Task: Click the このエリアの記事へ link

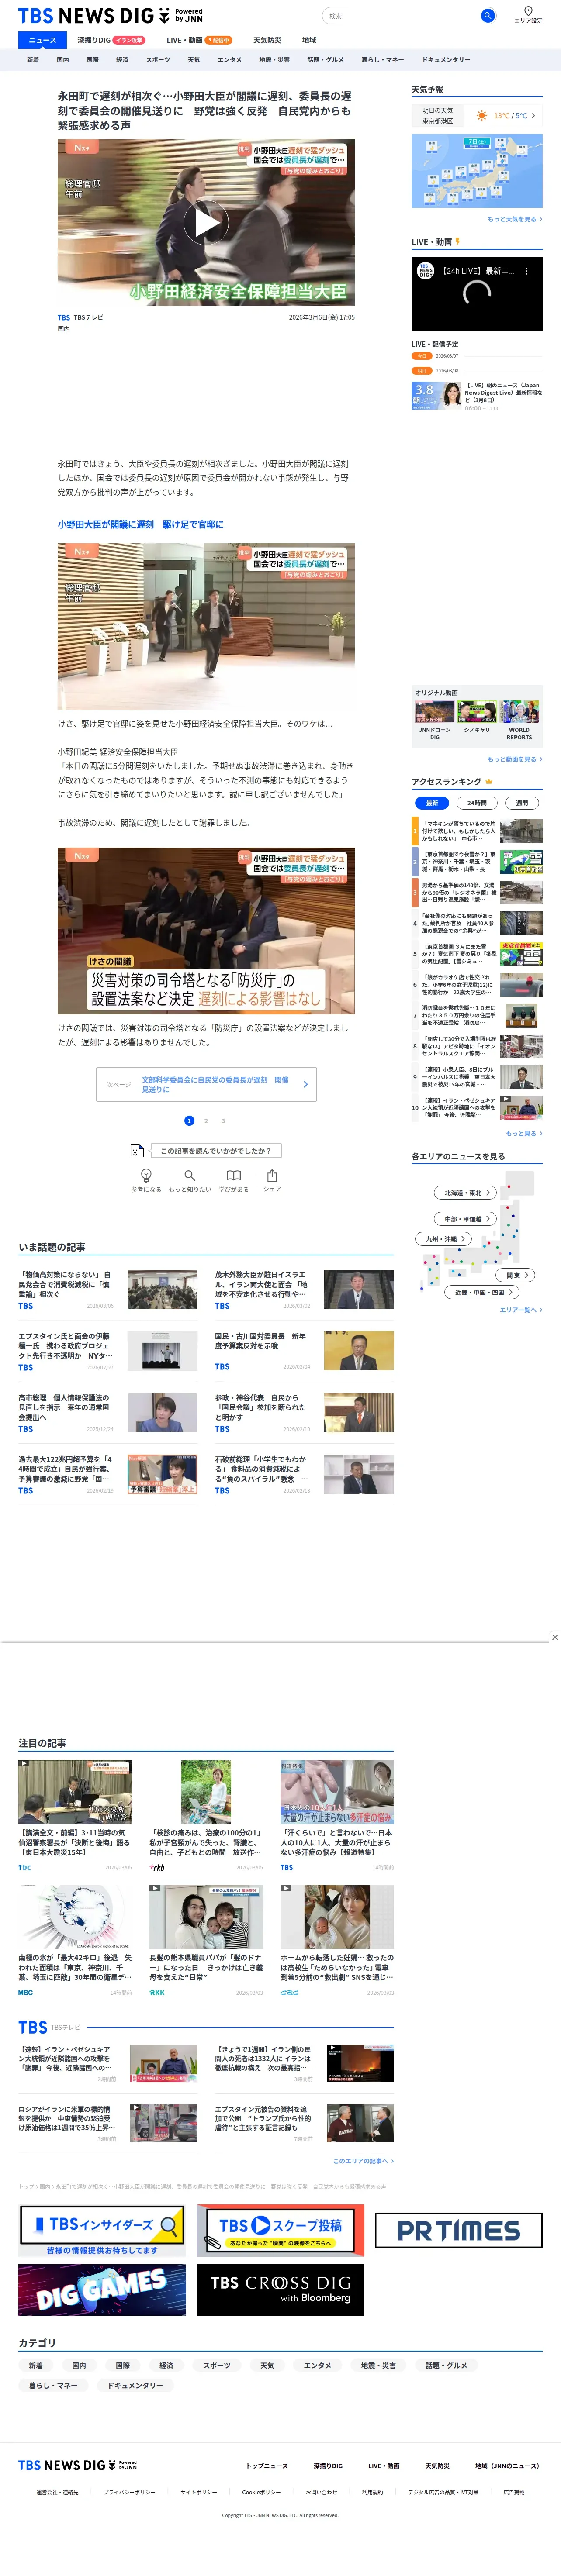Action: 363,2161
